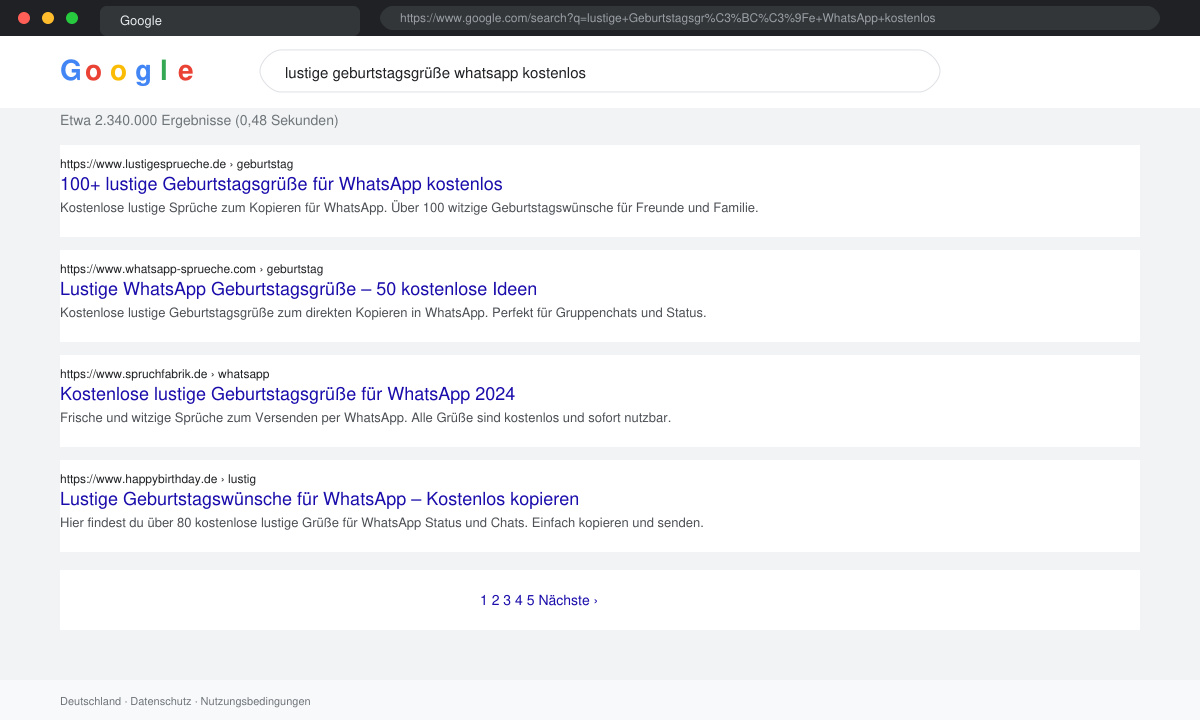Click the happybirthday.de URL breadcrumb

[x=158, y=479]
